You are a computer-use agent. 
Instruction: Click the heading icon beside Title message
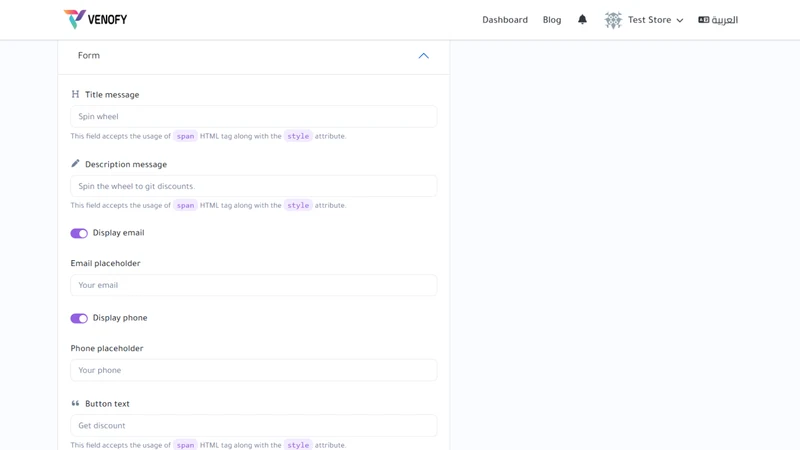pyautogui.click(x=76, y=94)
